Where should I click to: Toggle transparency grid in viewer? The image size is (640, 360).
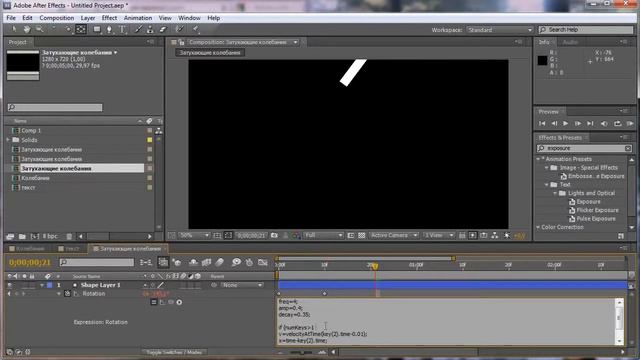362,236
